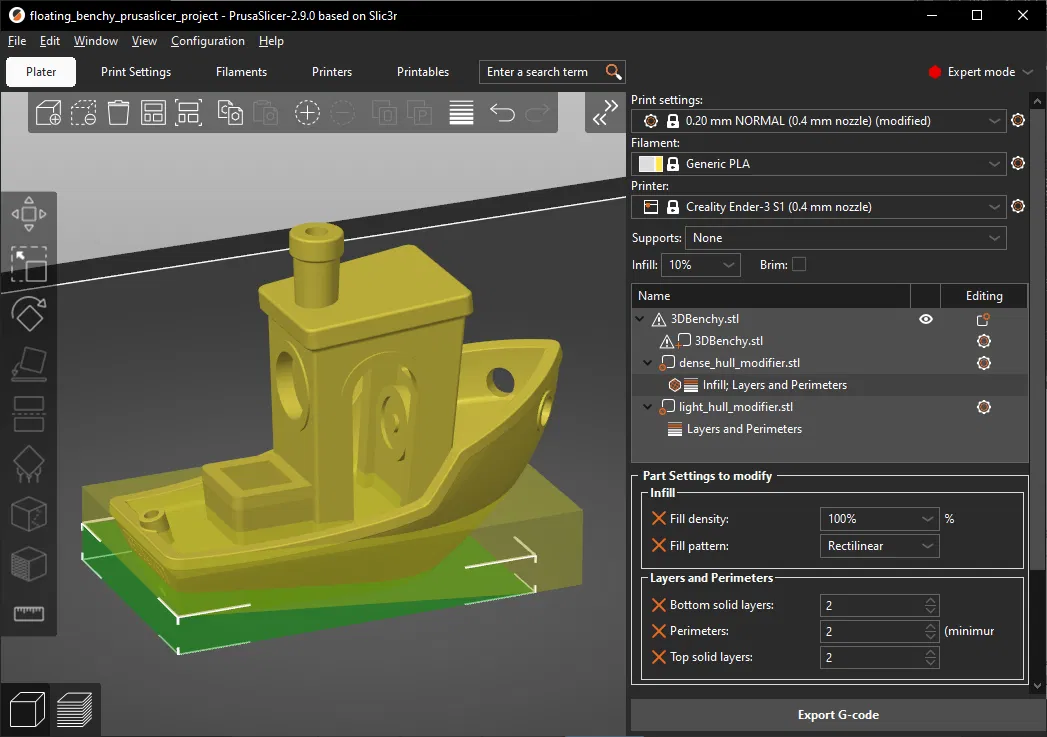Click the Undo arrow icon
1047x737 pixels.
(502, 113)
